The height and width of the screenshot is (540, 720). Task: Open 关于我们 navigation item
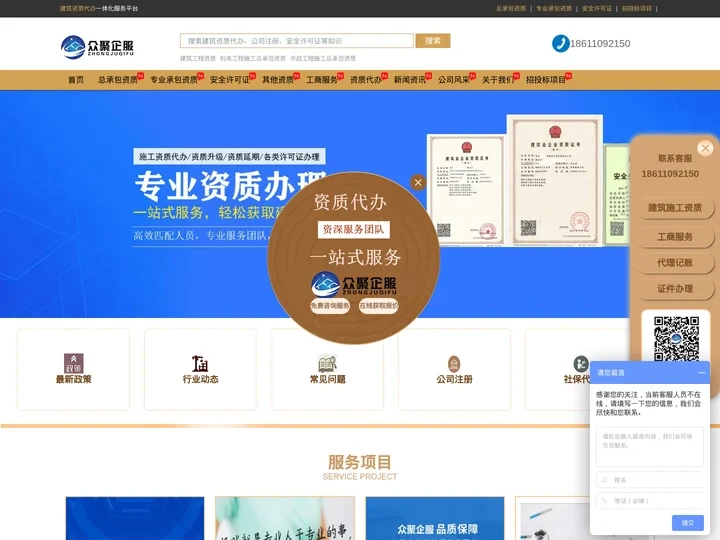pos(498,80)
